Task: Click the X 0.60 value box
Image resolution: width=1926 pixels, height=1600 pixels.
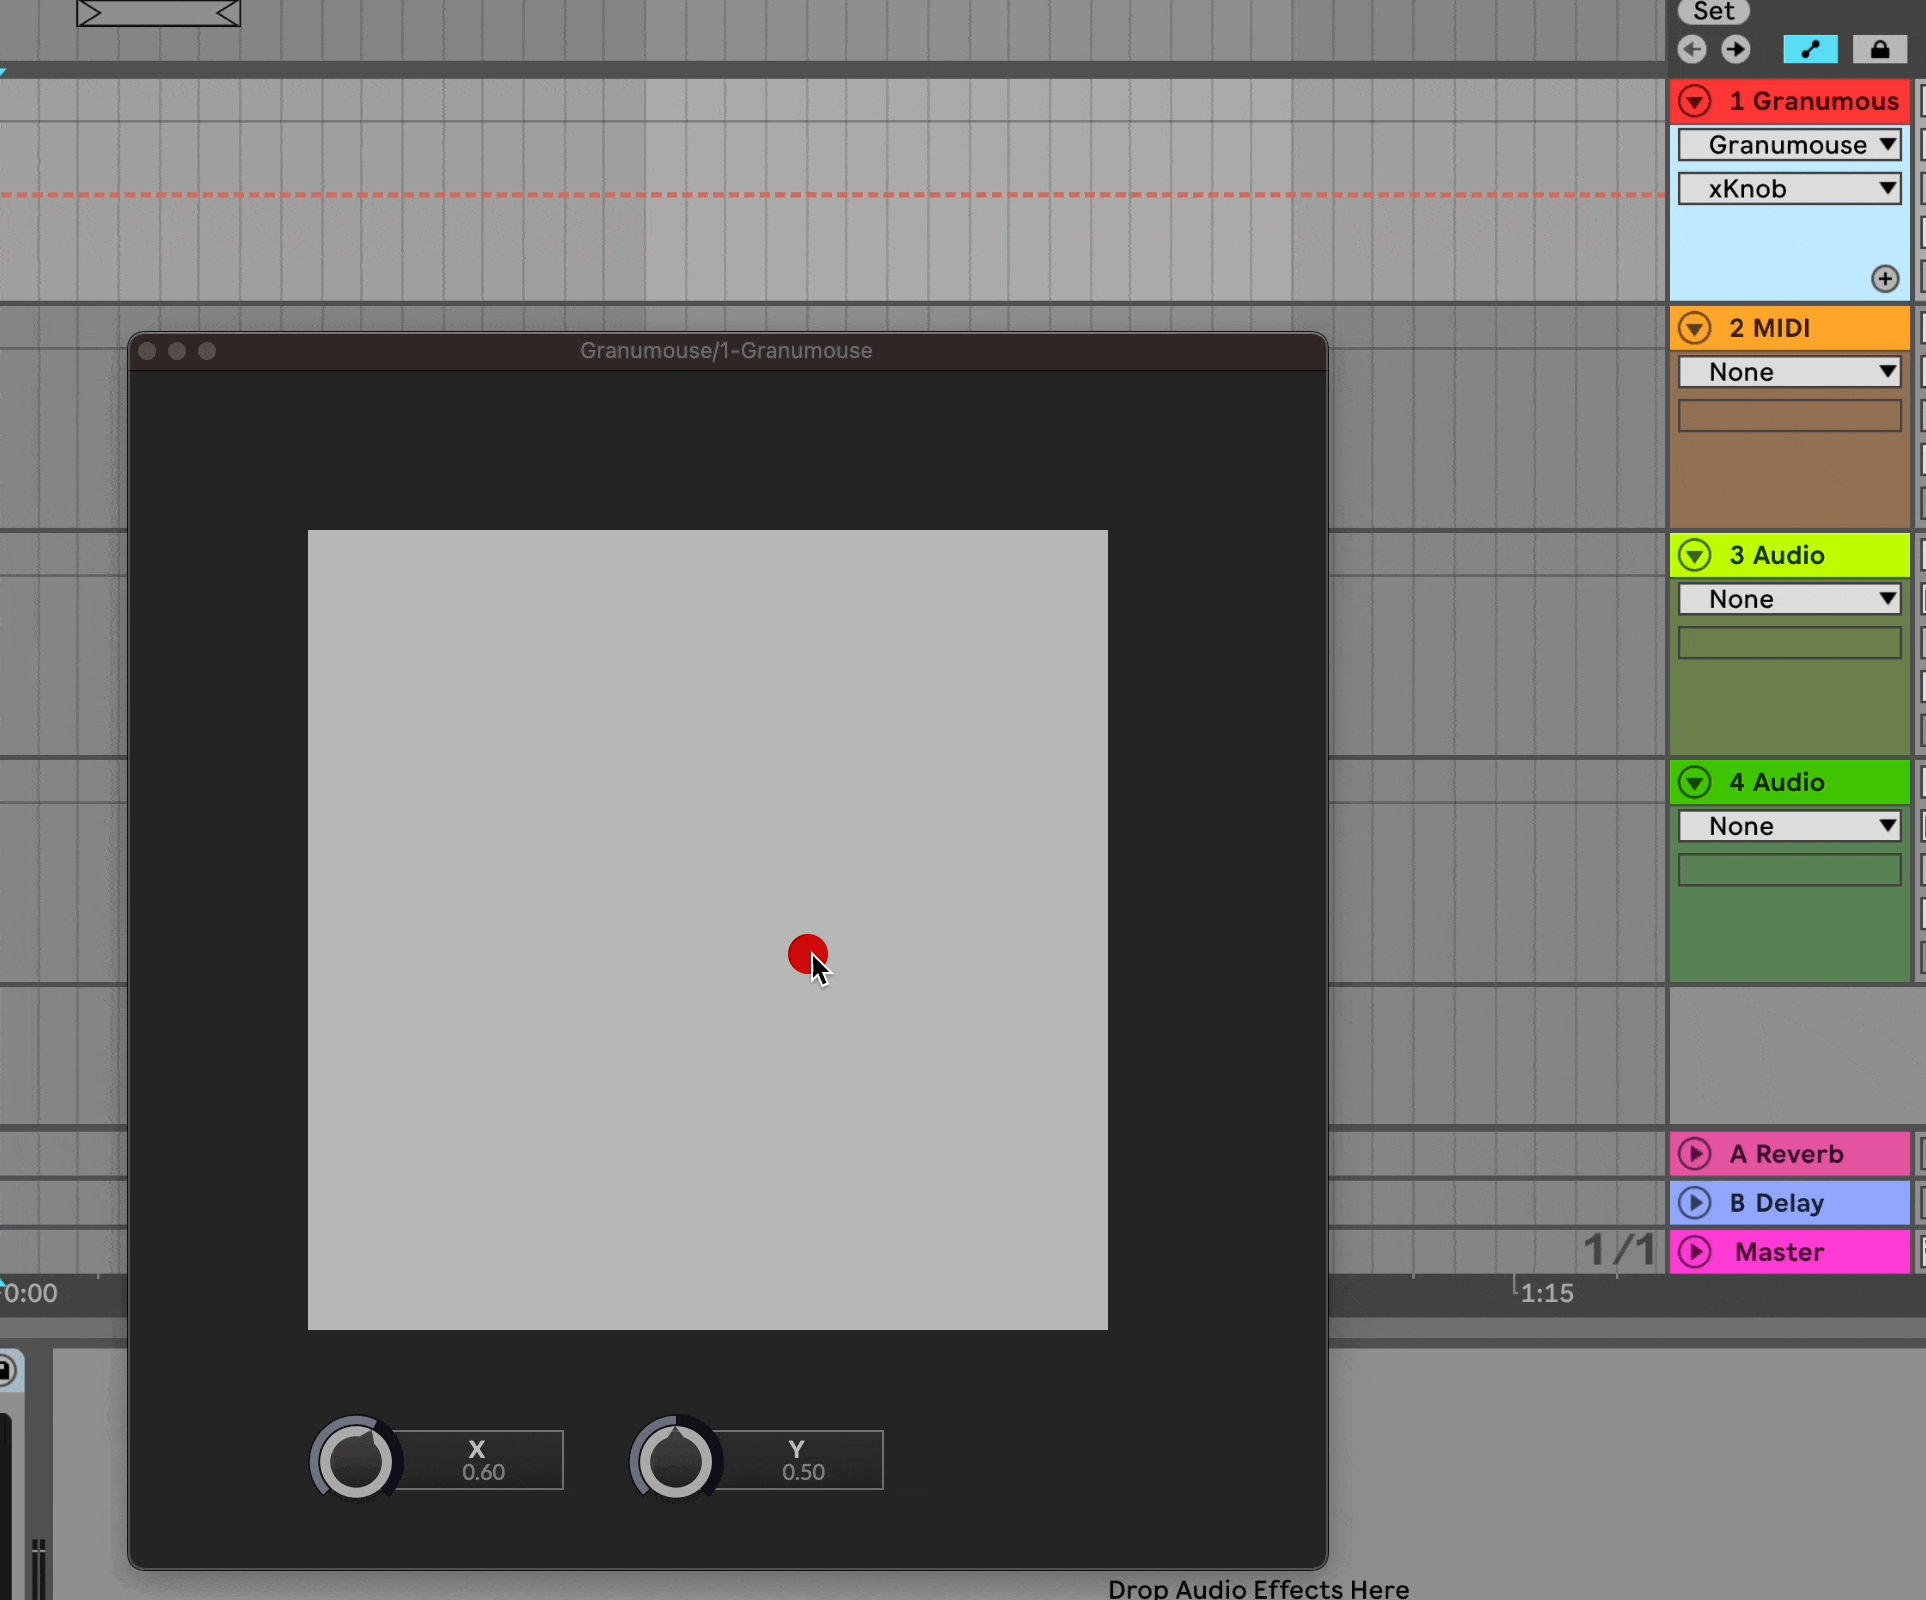Action: [x=482, y=1460]
